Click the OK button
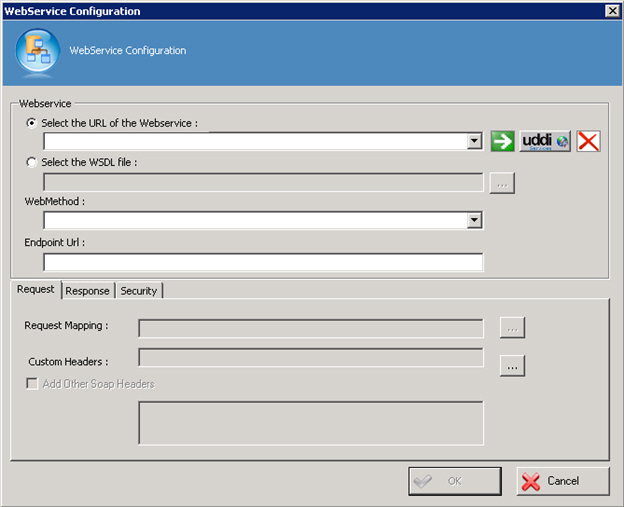Screen dimensions: 624x507 [454, 481]
